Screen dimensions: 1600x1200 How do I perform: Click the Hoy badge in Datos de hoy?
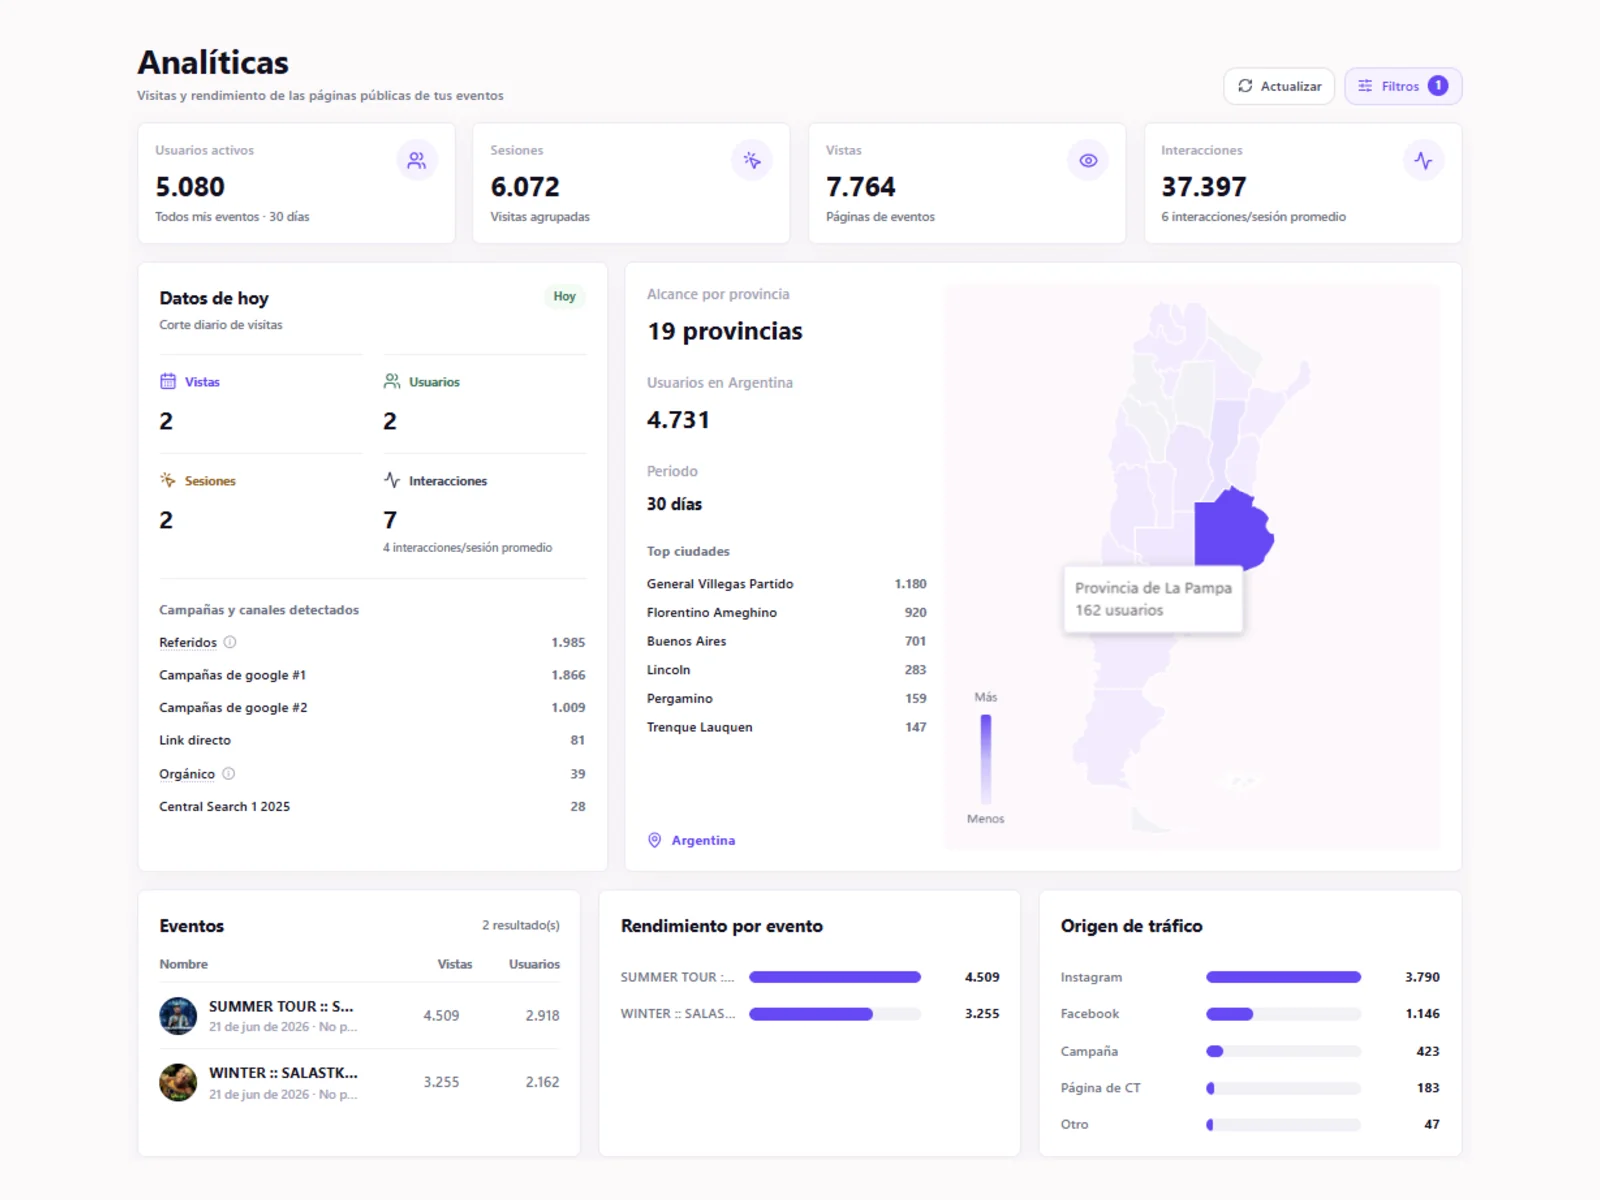(565, 296)
